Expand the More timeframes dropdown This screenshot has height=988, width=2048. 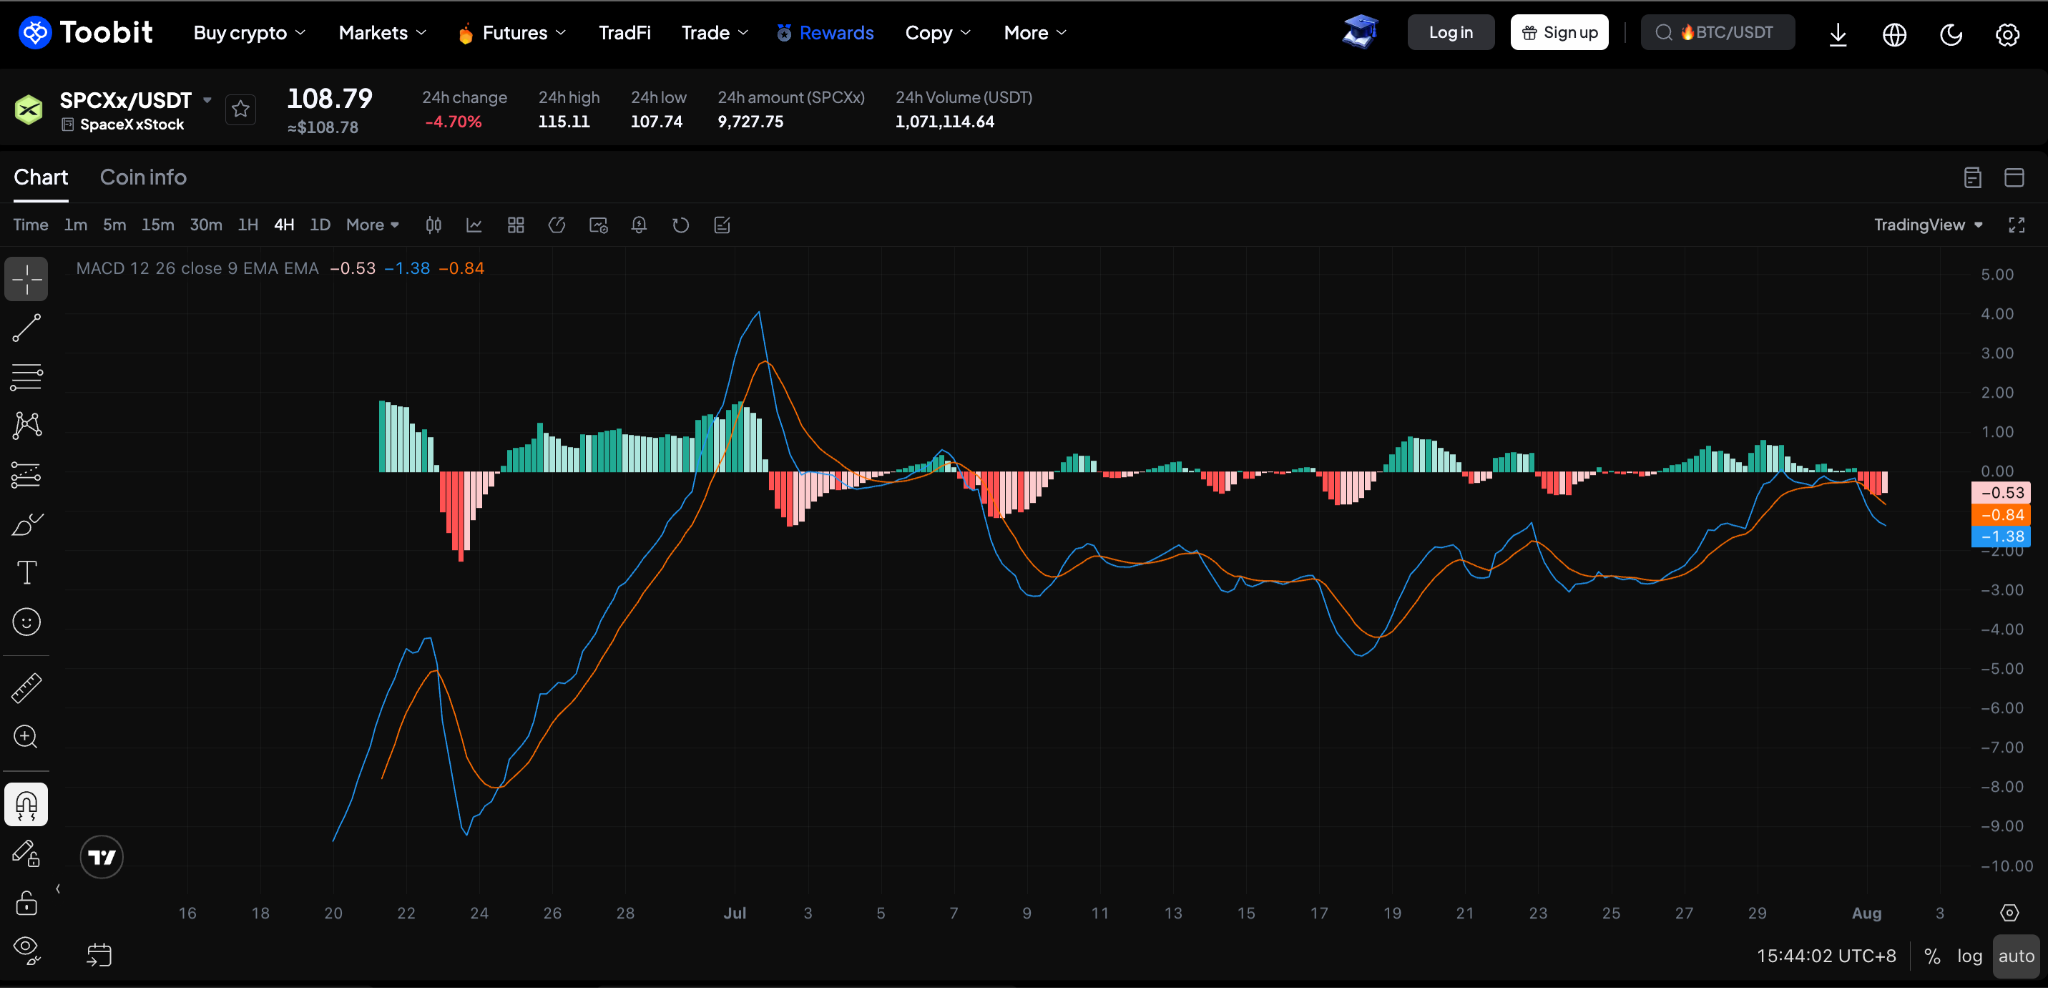(x=373, y=225)
